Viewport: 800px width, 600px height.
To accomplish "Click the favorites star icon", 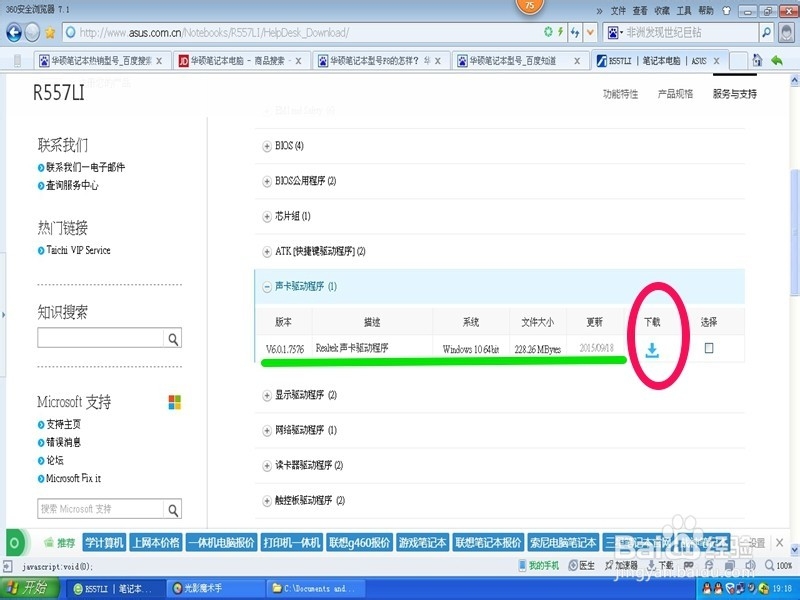I will click(50, 33).
